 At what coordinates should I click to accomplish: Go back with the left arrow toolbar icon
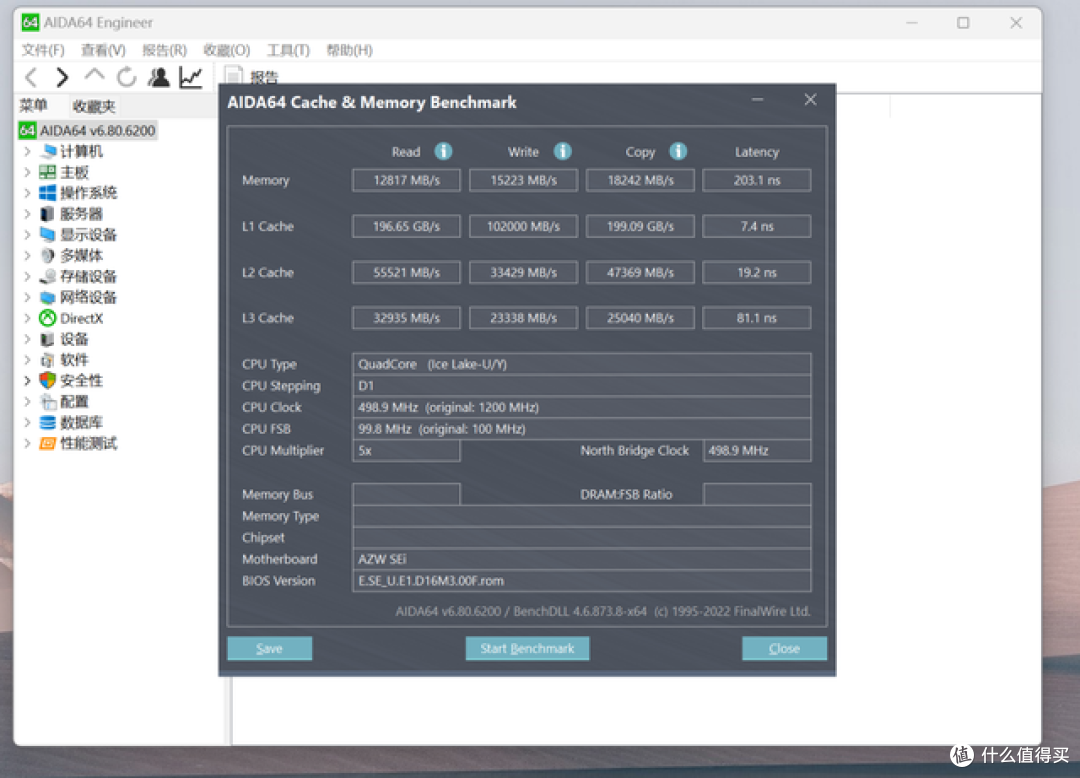(x=32, y=77)
